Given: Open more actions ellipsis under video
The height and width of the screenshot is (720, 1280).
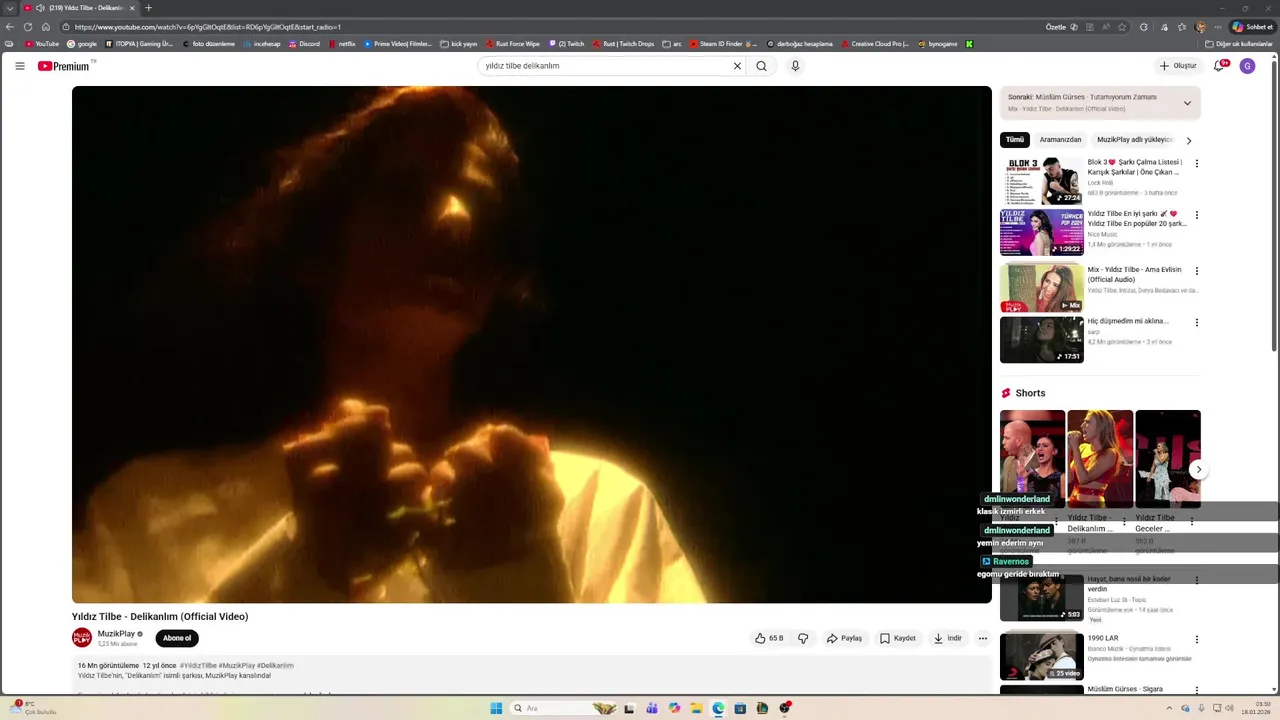Looking at the screenshot, I should click(983, 638).
